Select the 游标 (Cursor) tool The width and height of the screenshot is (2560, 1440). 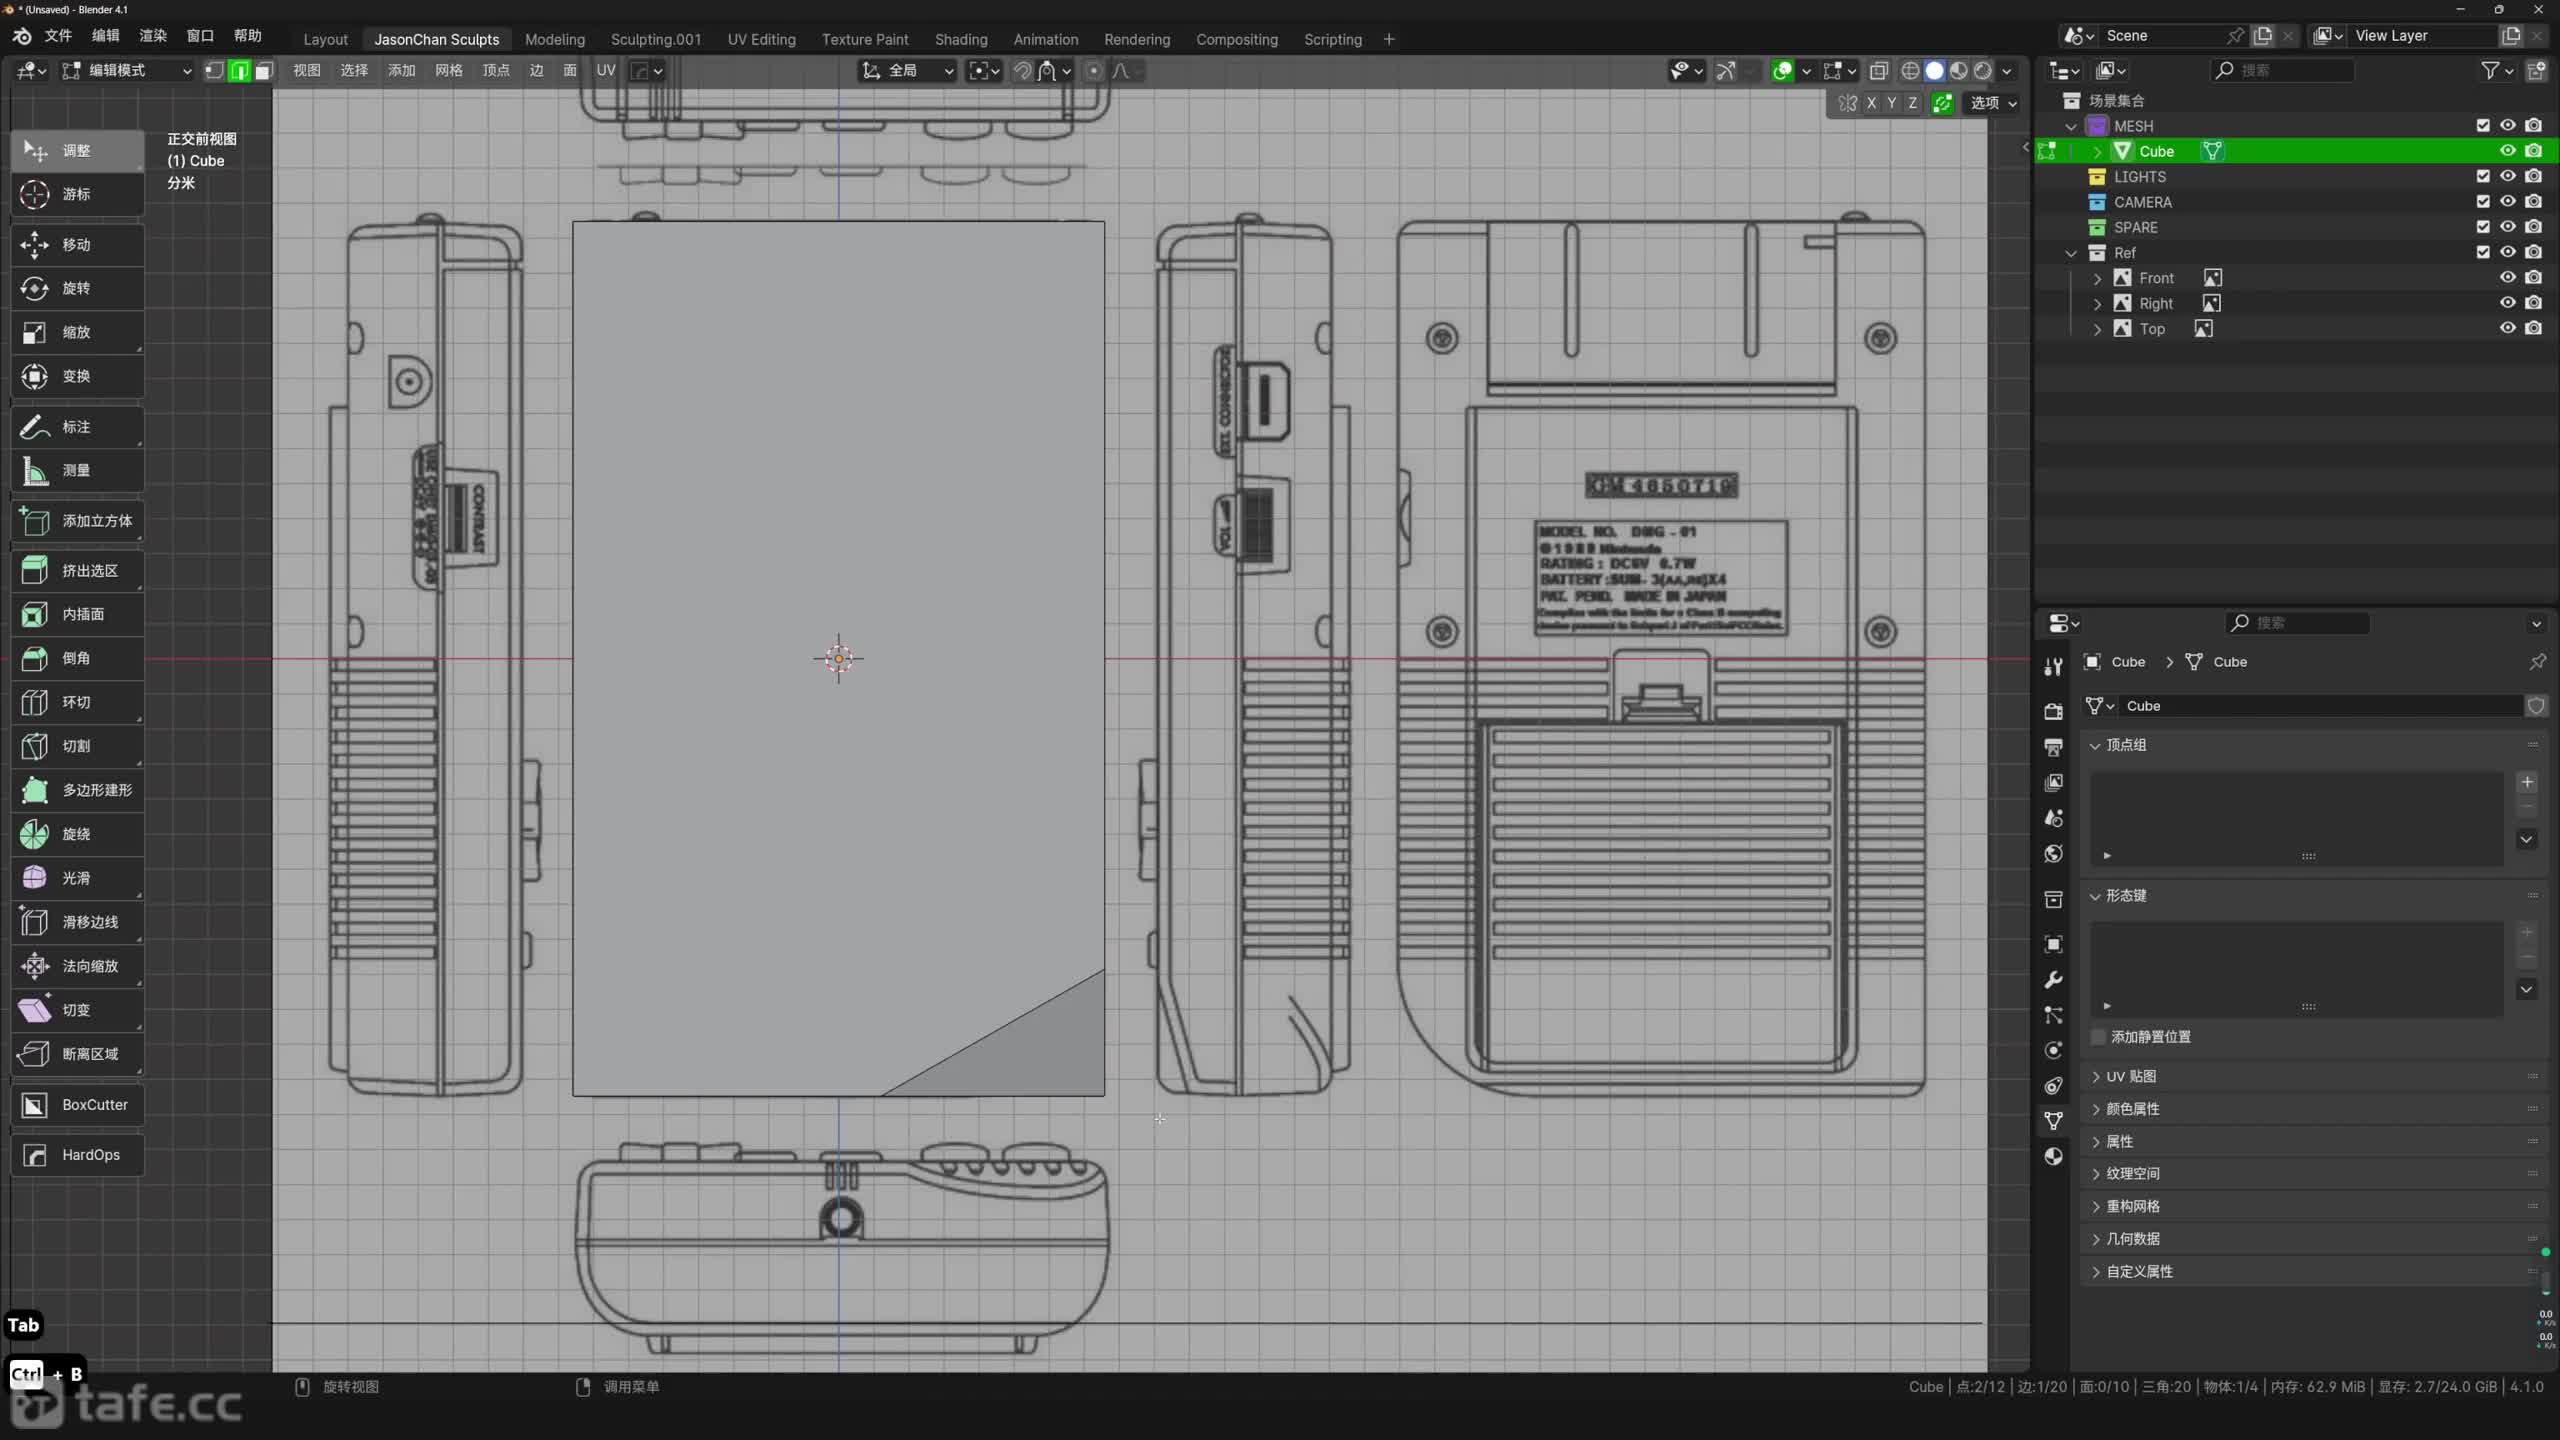(x=78, y=194)
